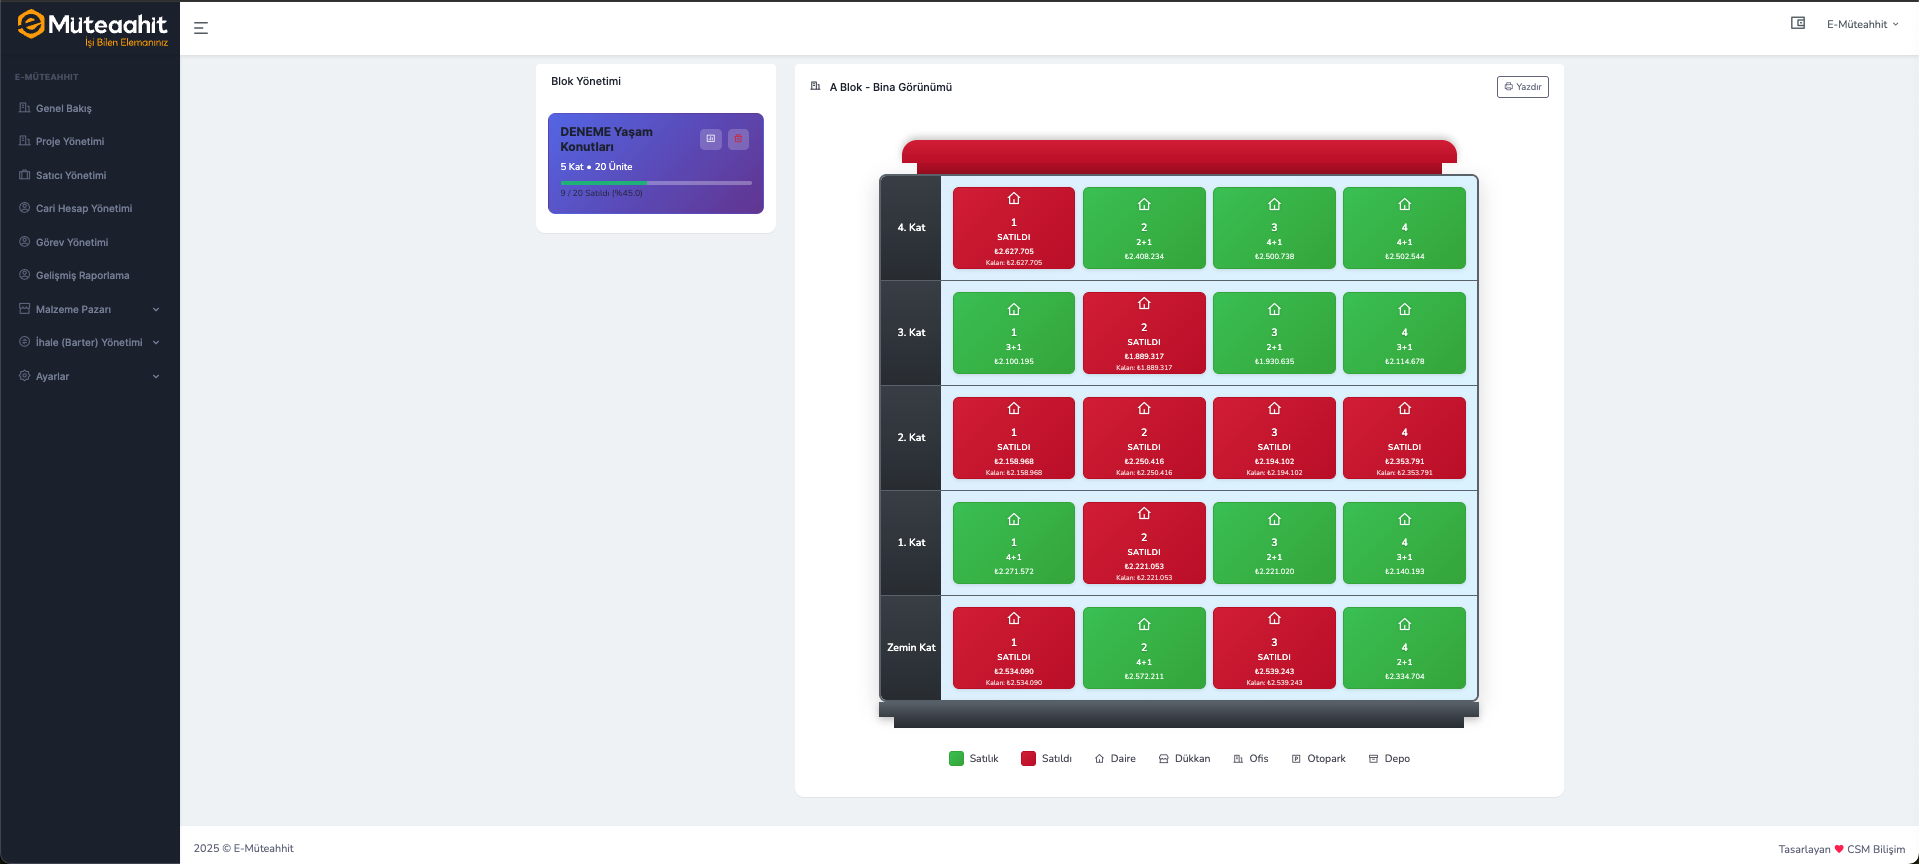Viewport: 1919px width, 864px height.
Task: Select sold unit 1 on 4. Kat
Action: point(1013,228)
